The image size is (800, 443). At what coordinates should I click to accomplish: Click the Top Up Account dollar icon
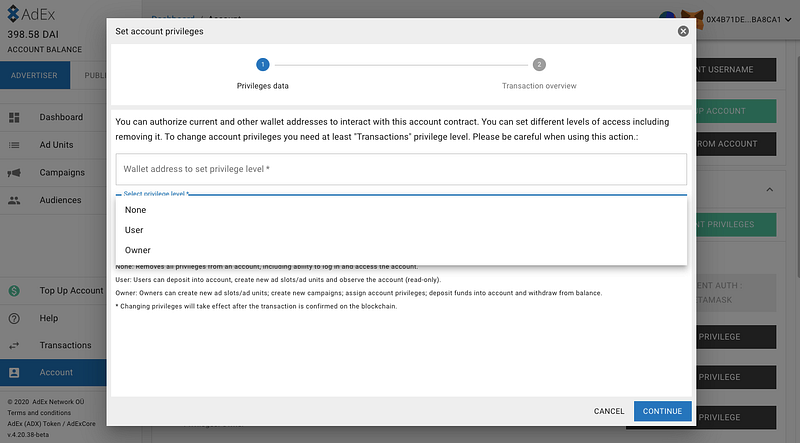14,291
